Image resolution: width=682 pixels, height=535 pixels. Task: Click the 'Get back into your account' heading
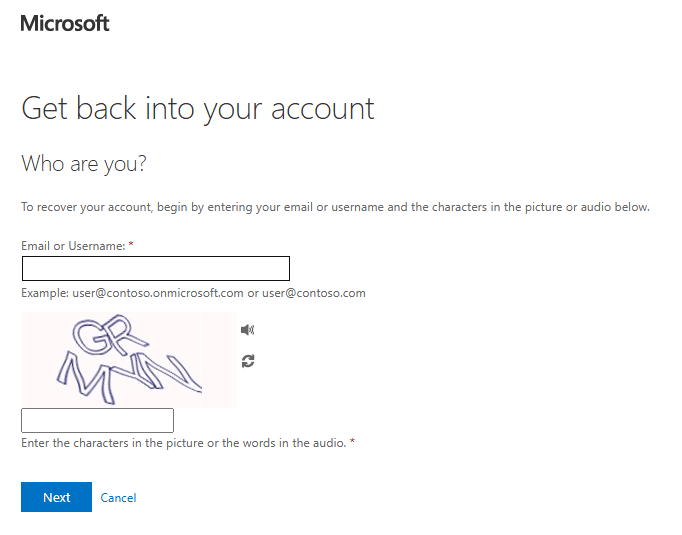[198, 109]
